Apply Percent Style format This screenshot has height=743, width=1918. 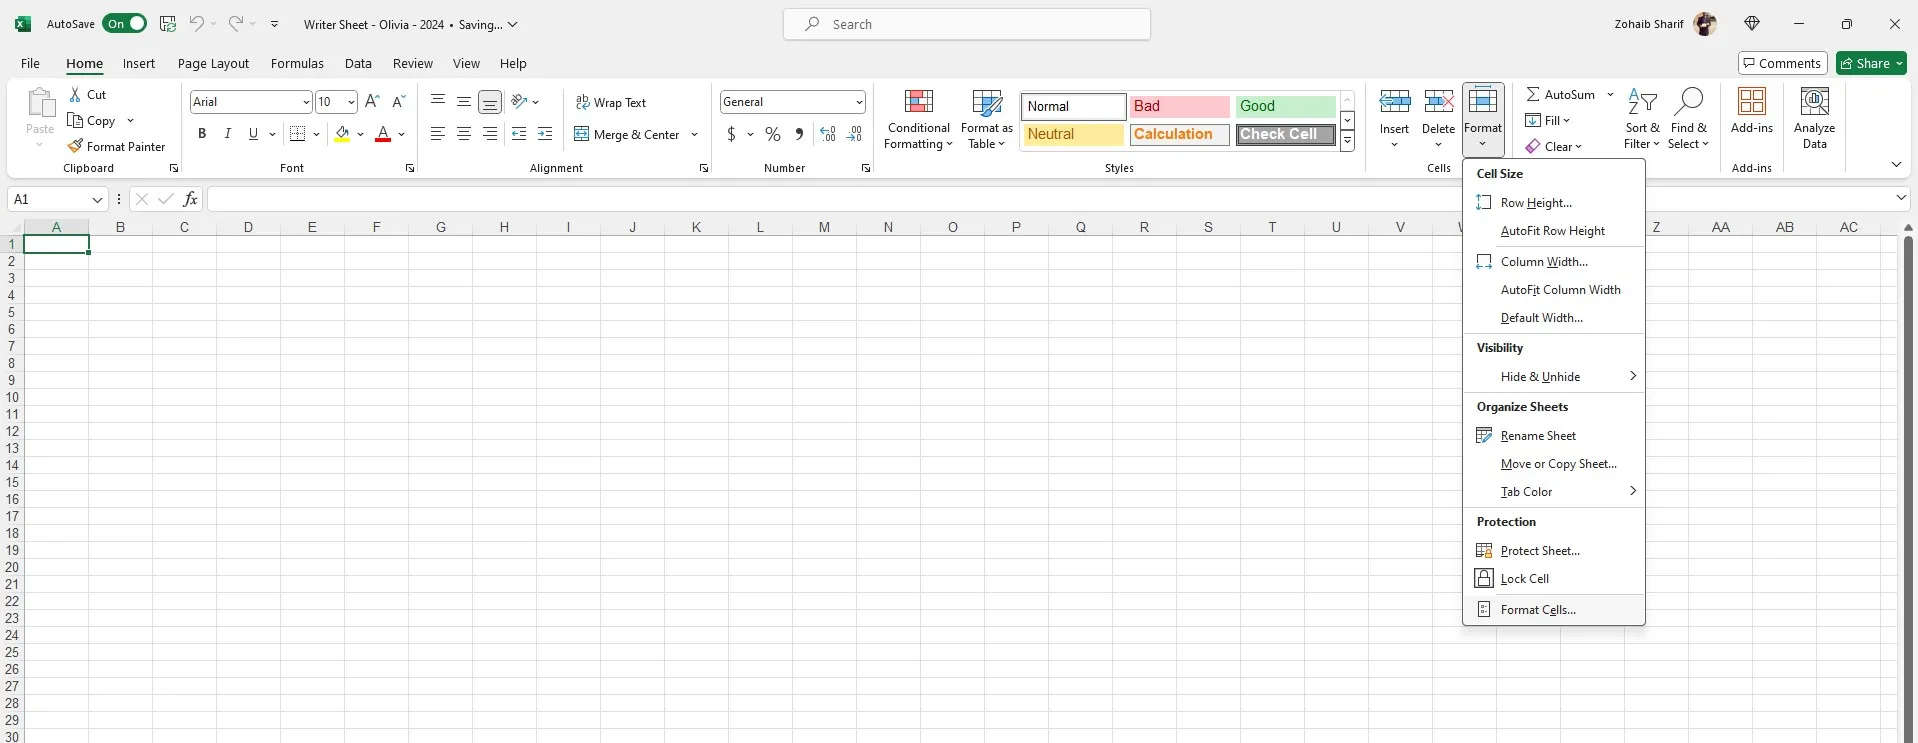(x=772, y=134)
